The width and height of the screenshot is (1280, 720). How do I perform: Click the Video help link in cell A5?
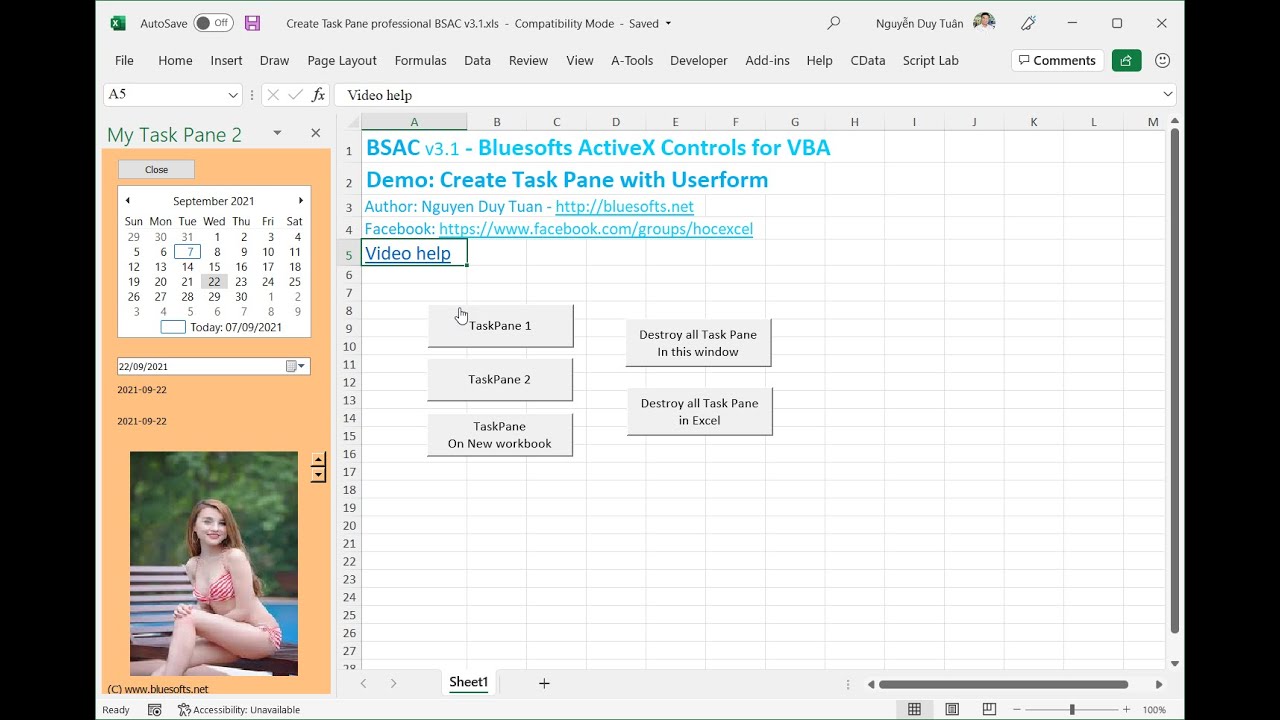(408, 253)
